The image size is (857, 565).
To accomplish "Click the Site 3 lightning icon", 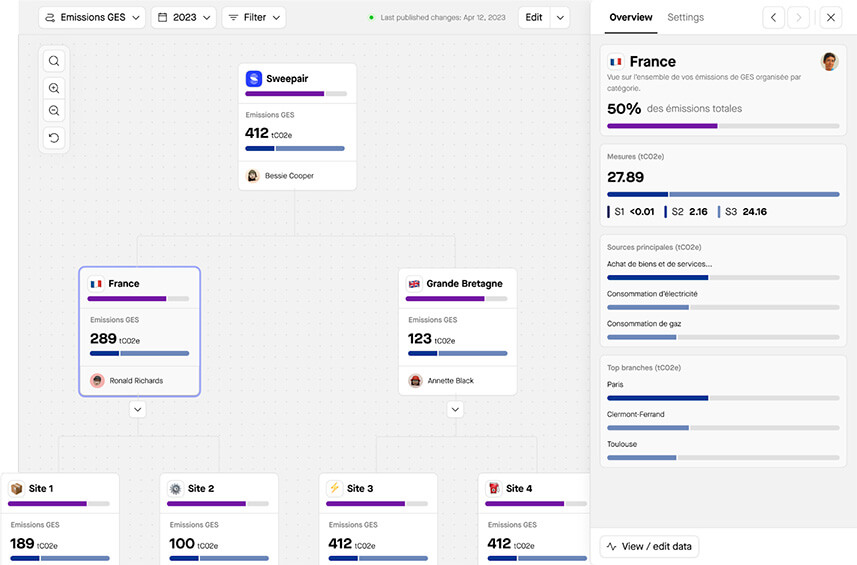I will click(334, 488).
